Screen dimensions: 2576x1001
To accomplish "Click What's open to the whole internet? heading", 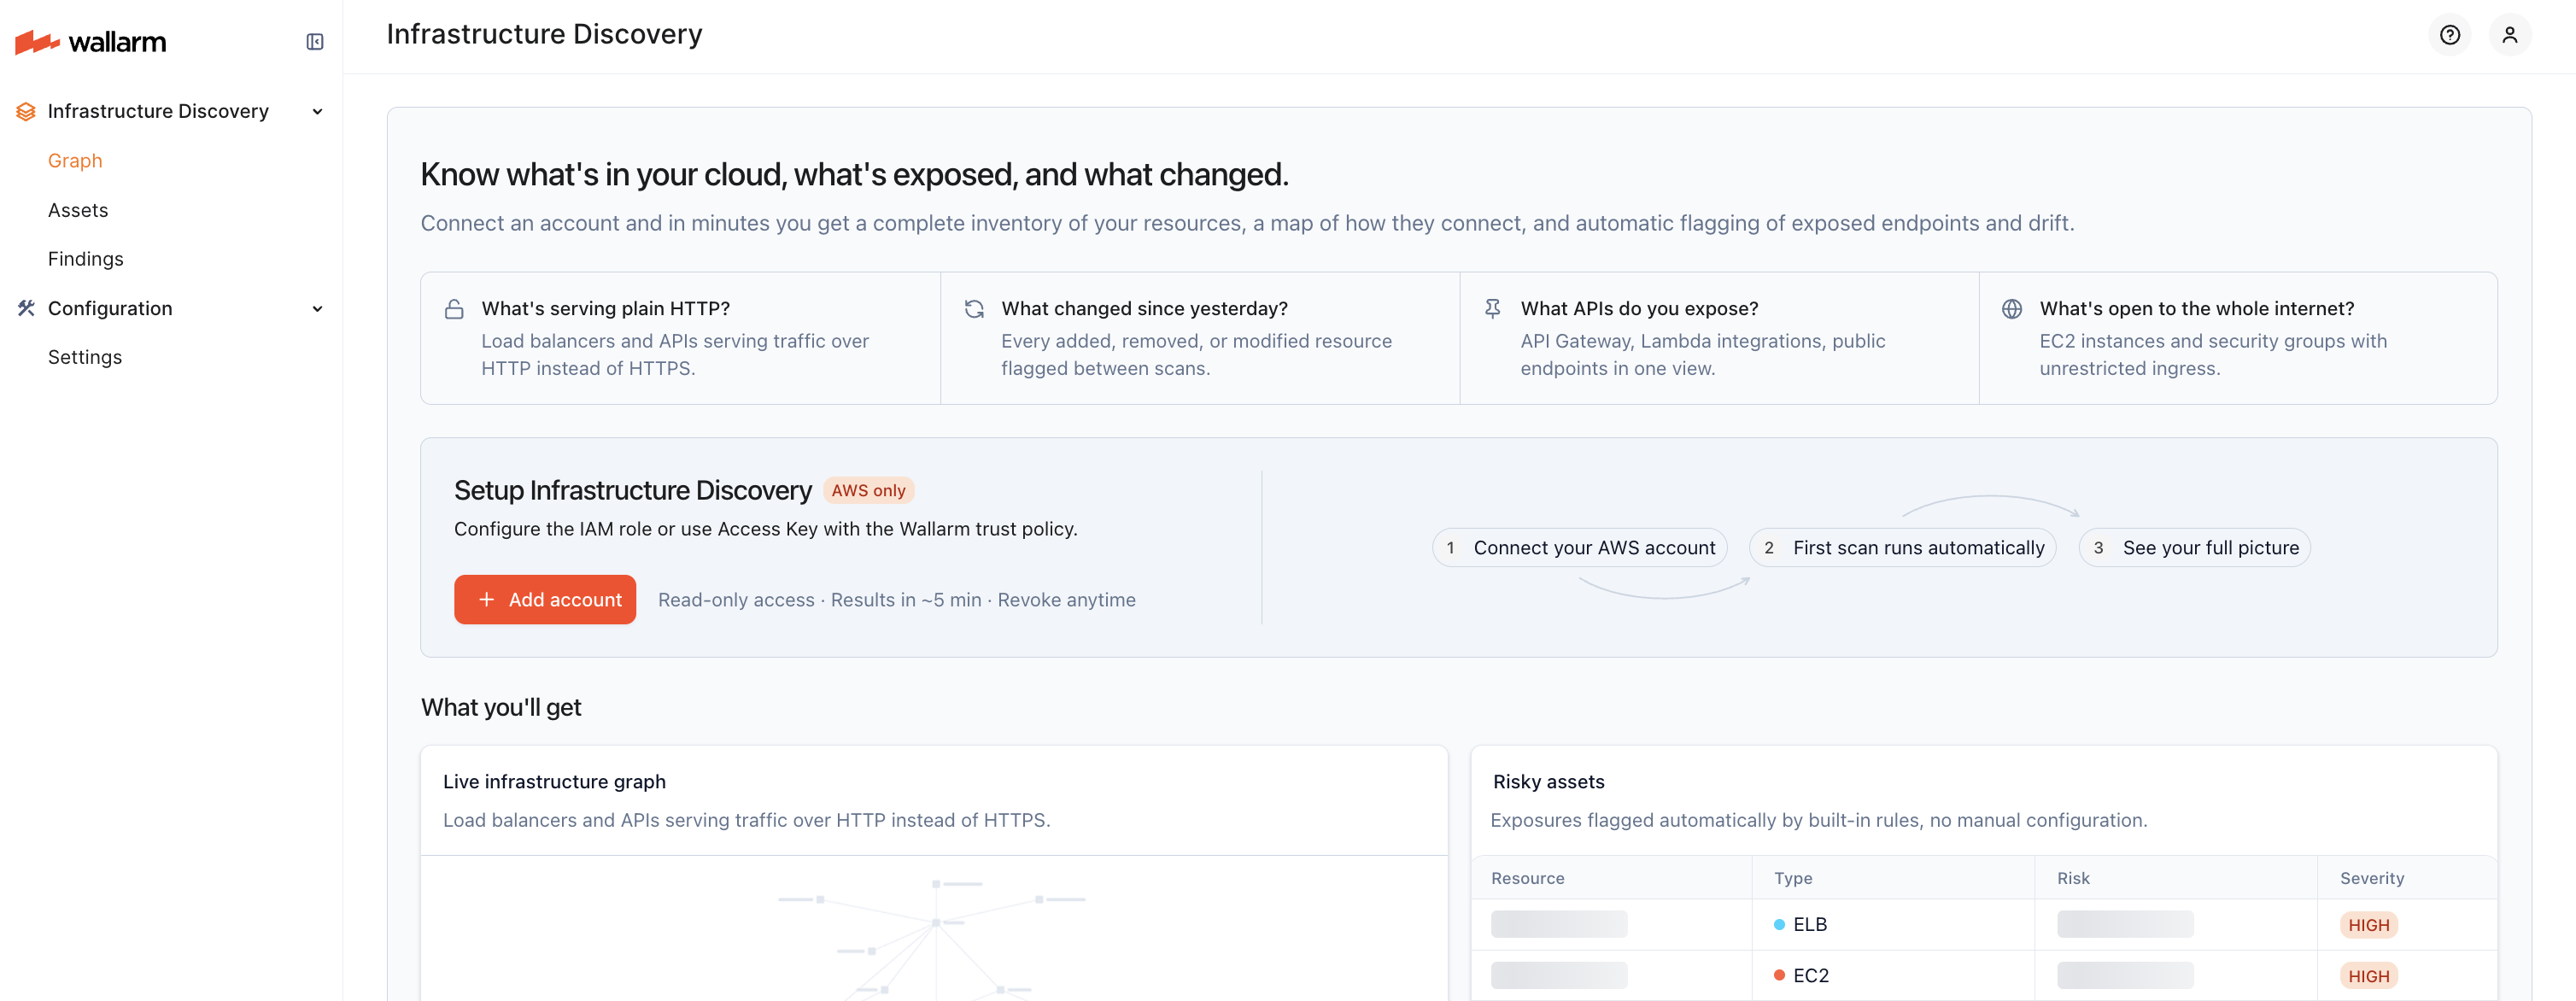I will click(2196, 309).
